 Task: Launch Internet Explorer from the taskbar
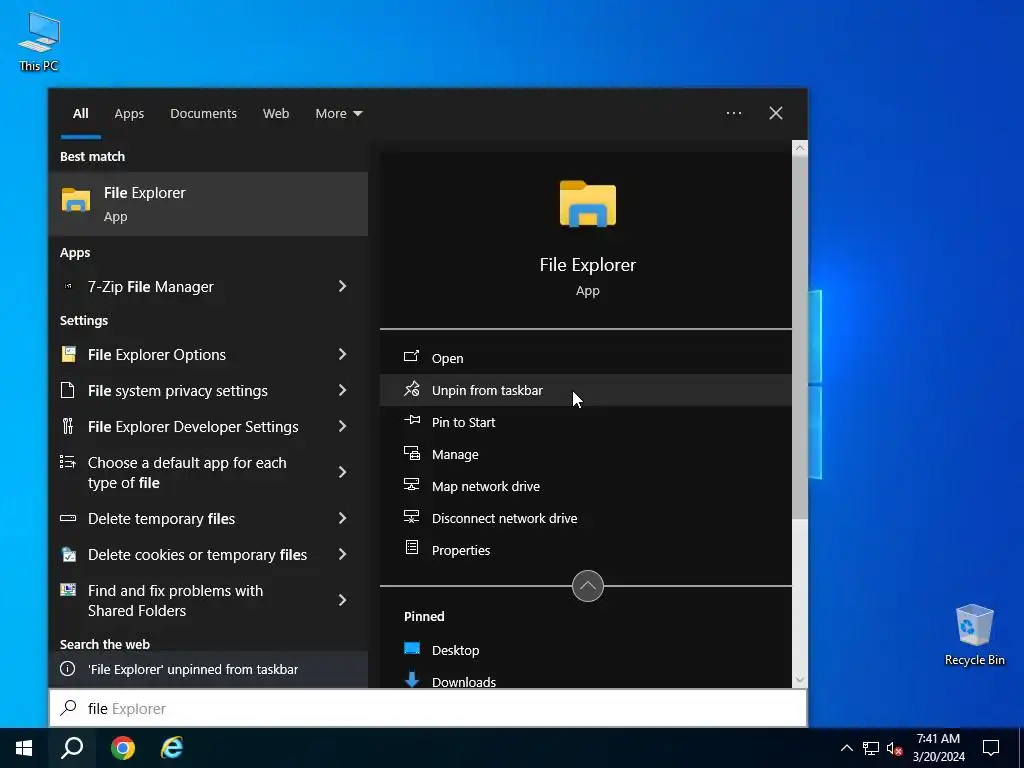pos(172,748)
